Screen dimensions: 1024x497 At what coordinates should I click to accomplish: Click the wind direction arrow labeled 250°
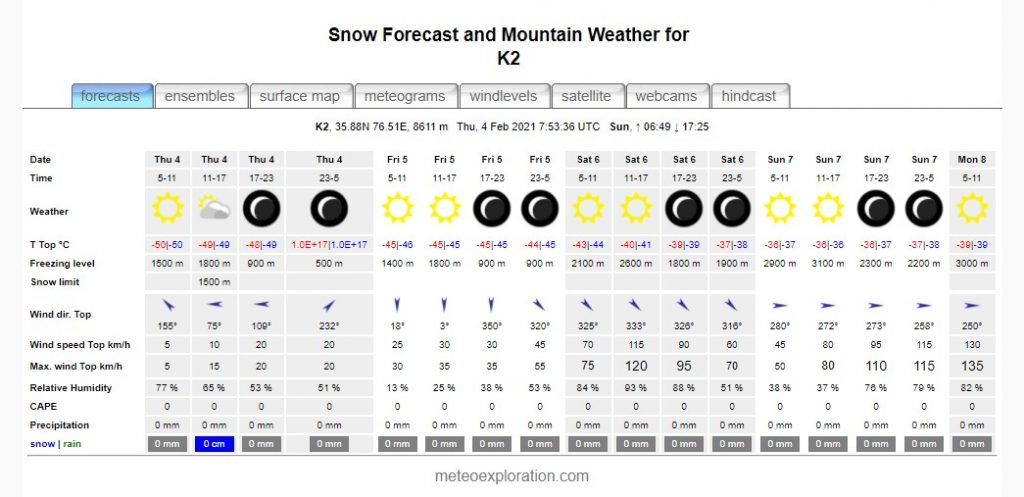(x=972, y=305)
